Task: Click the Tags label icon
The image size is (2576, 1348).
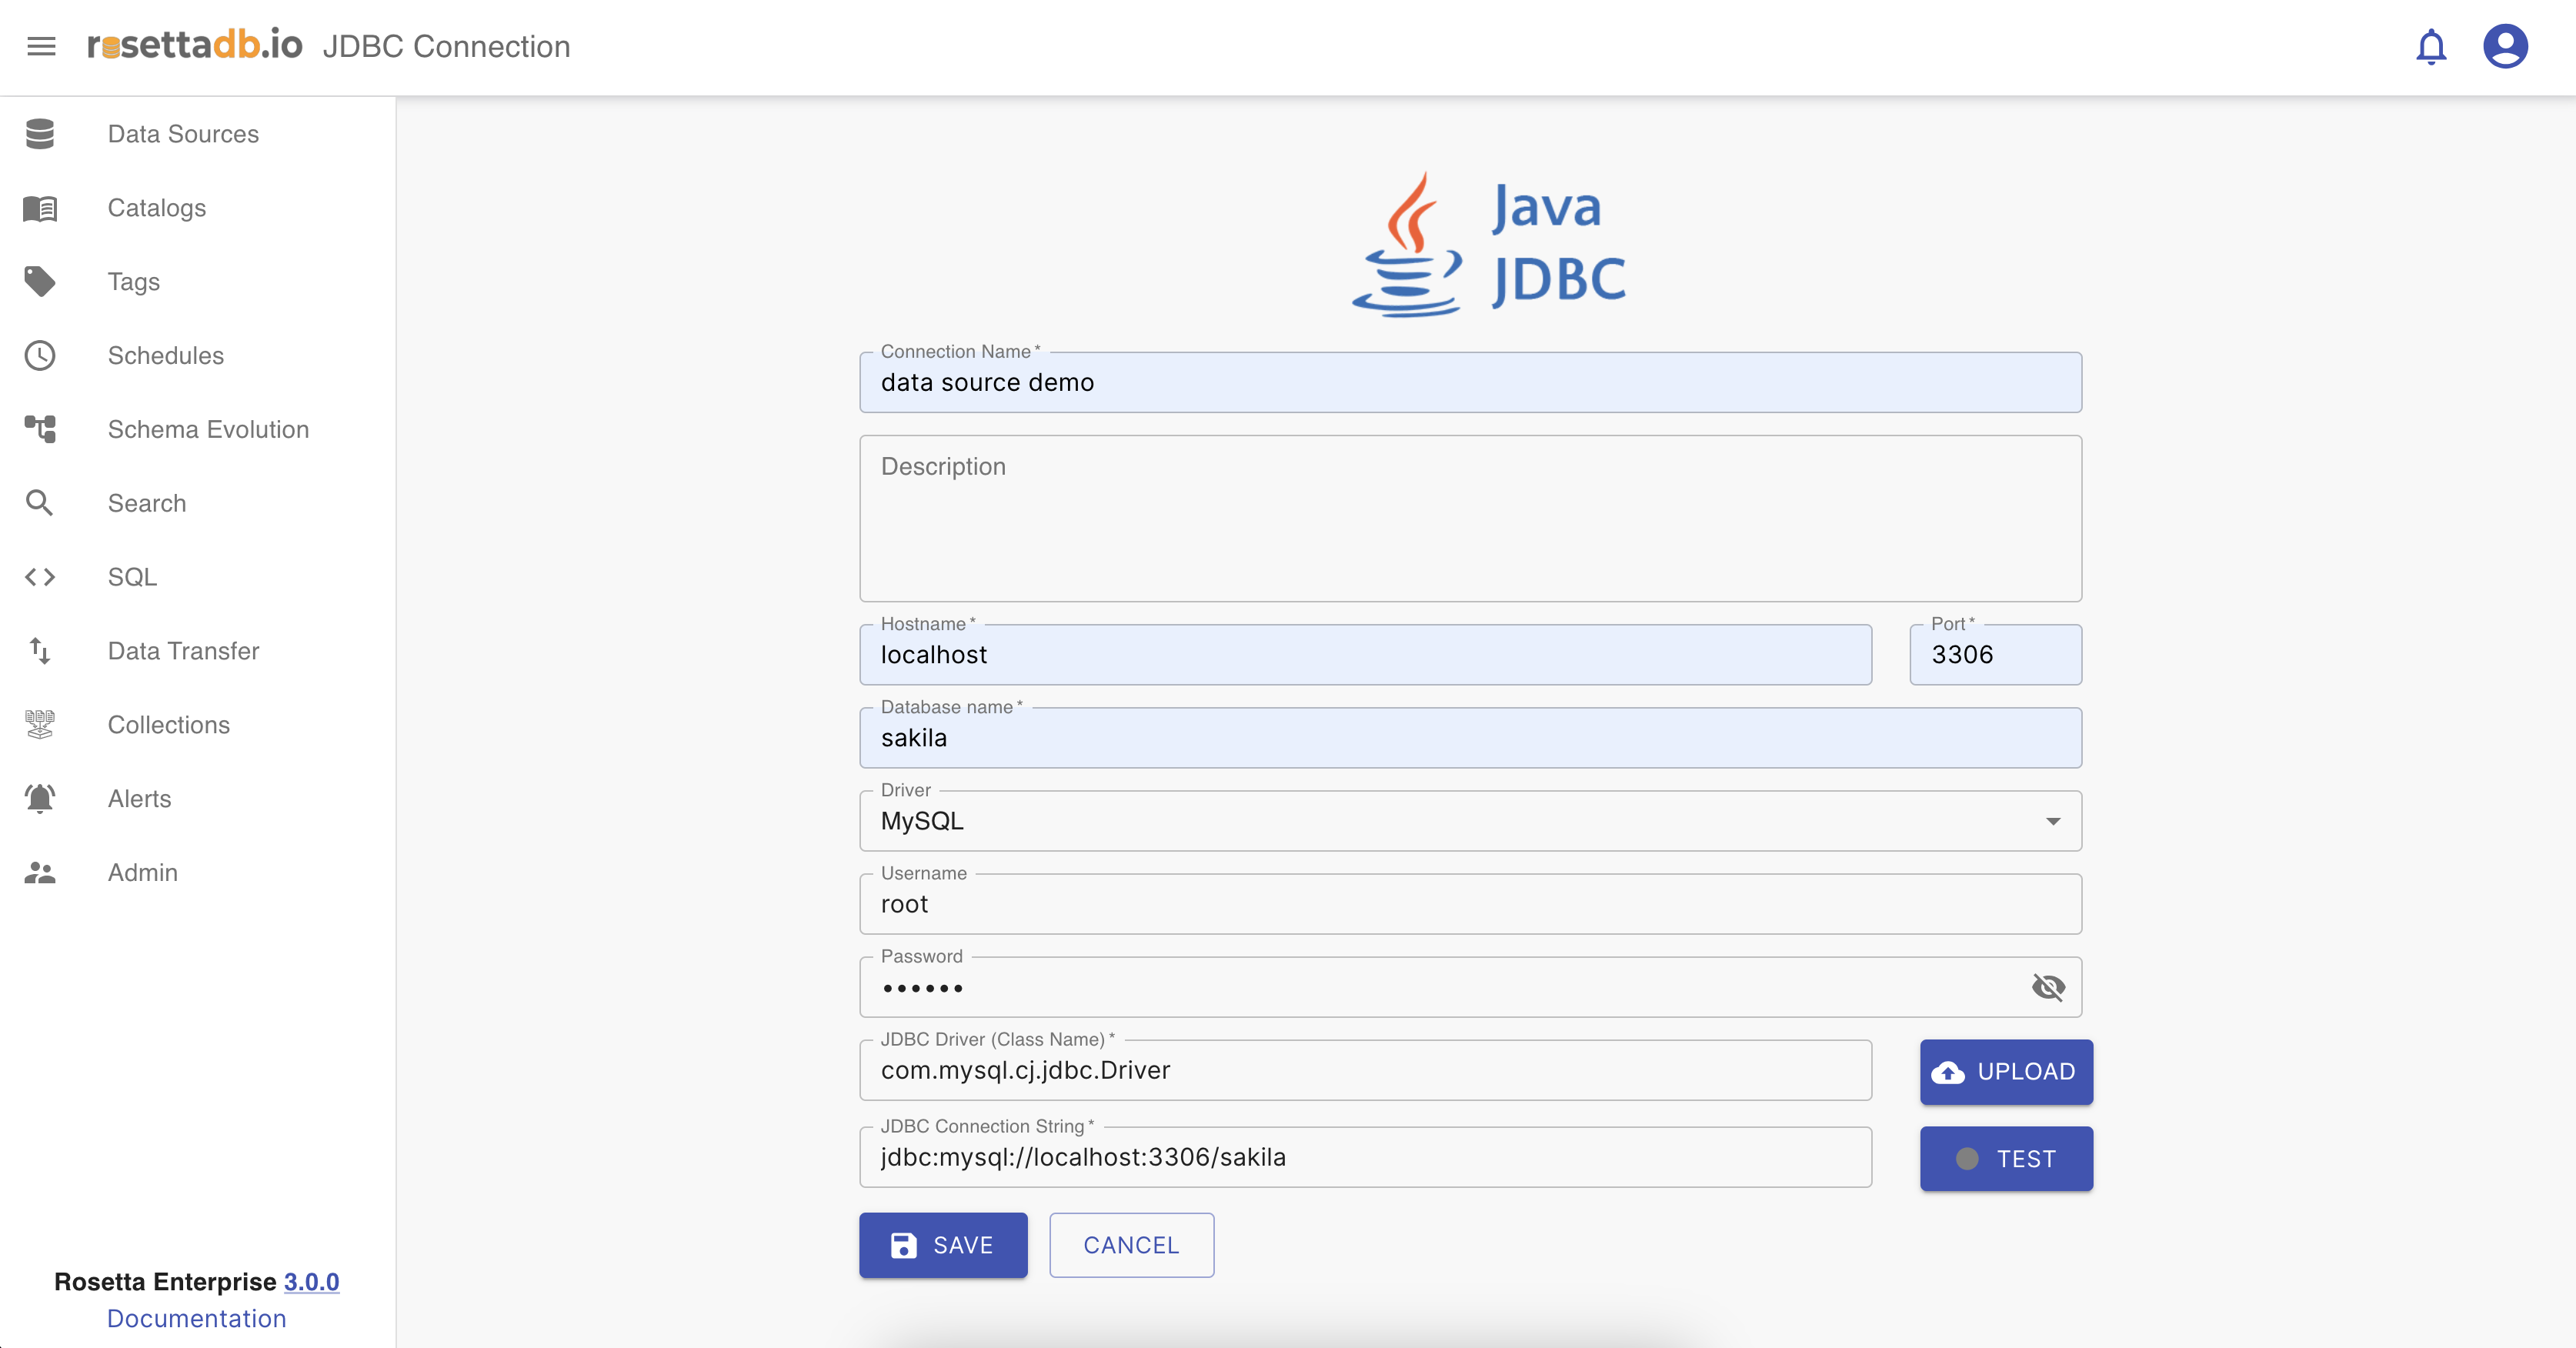Action: click(40, 282)
